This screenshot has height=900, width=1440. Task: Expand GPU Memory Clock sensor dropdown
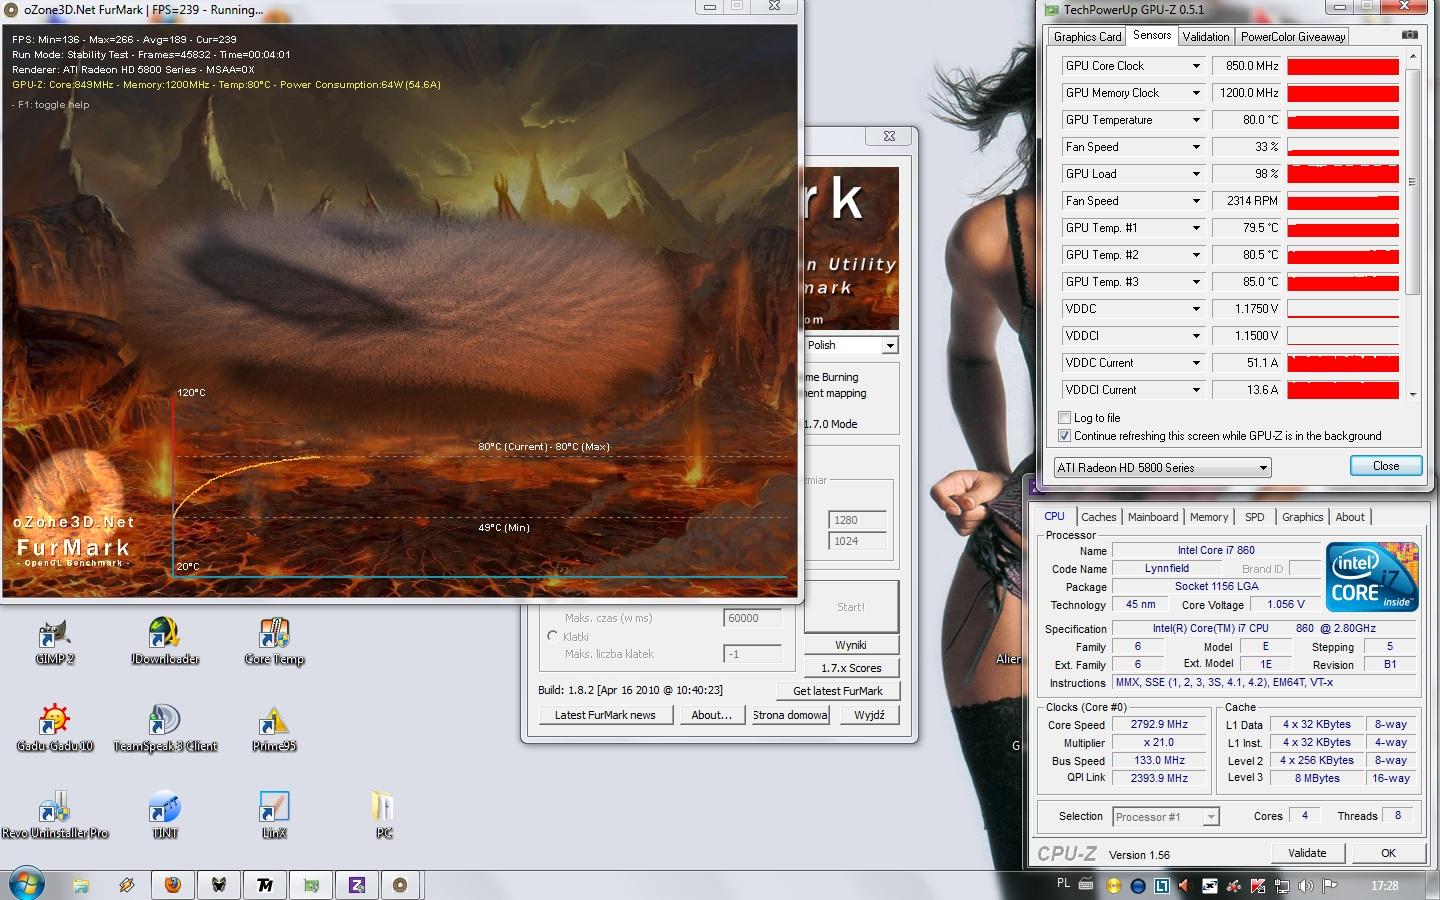pos(1196,93)
